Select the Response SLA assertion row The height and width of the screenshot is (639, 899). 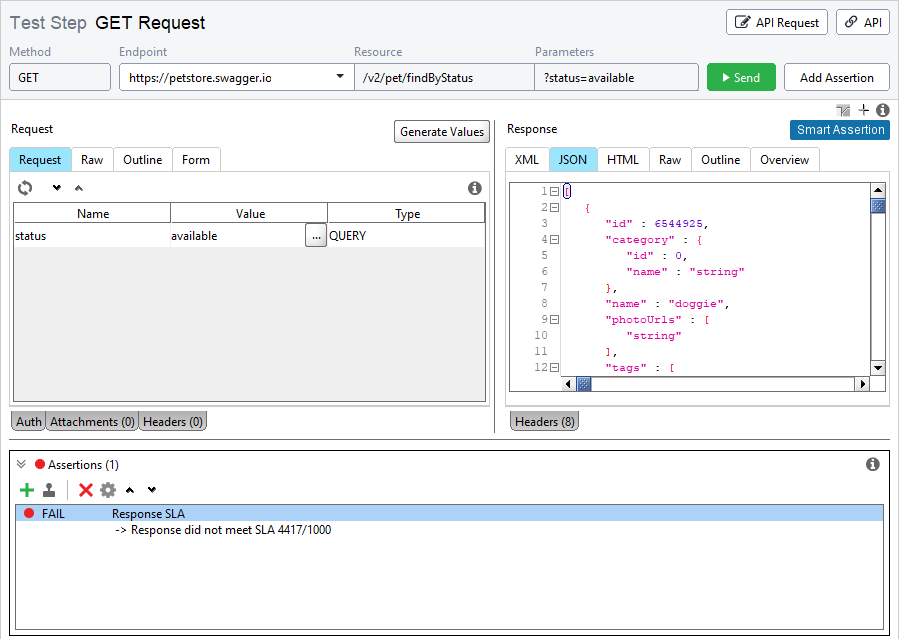450,513
